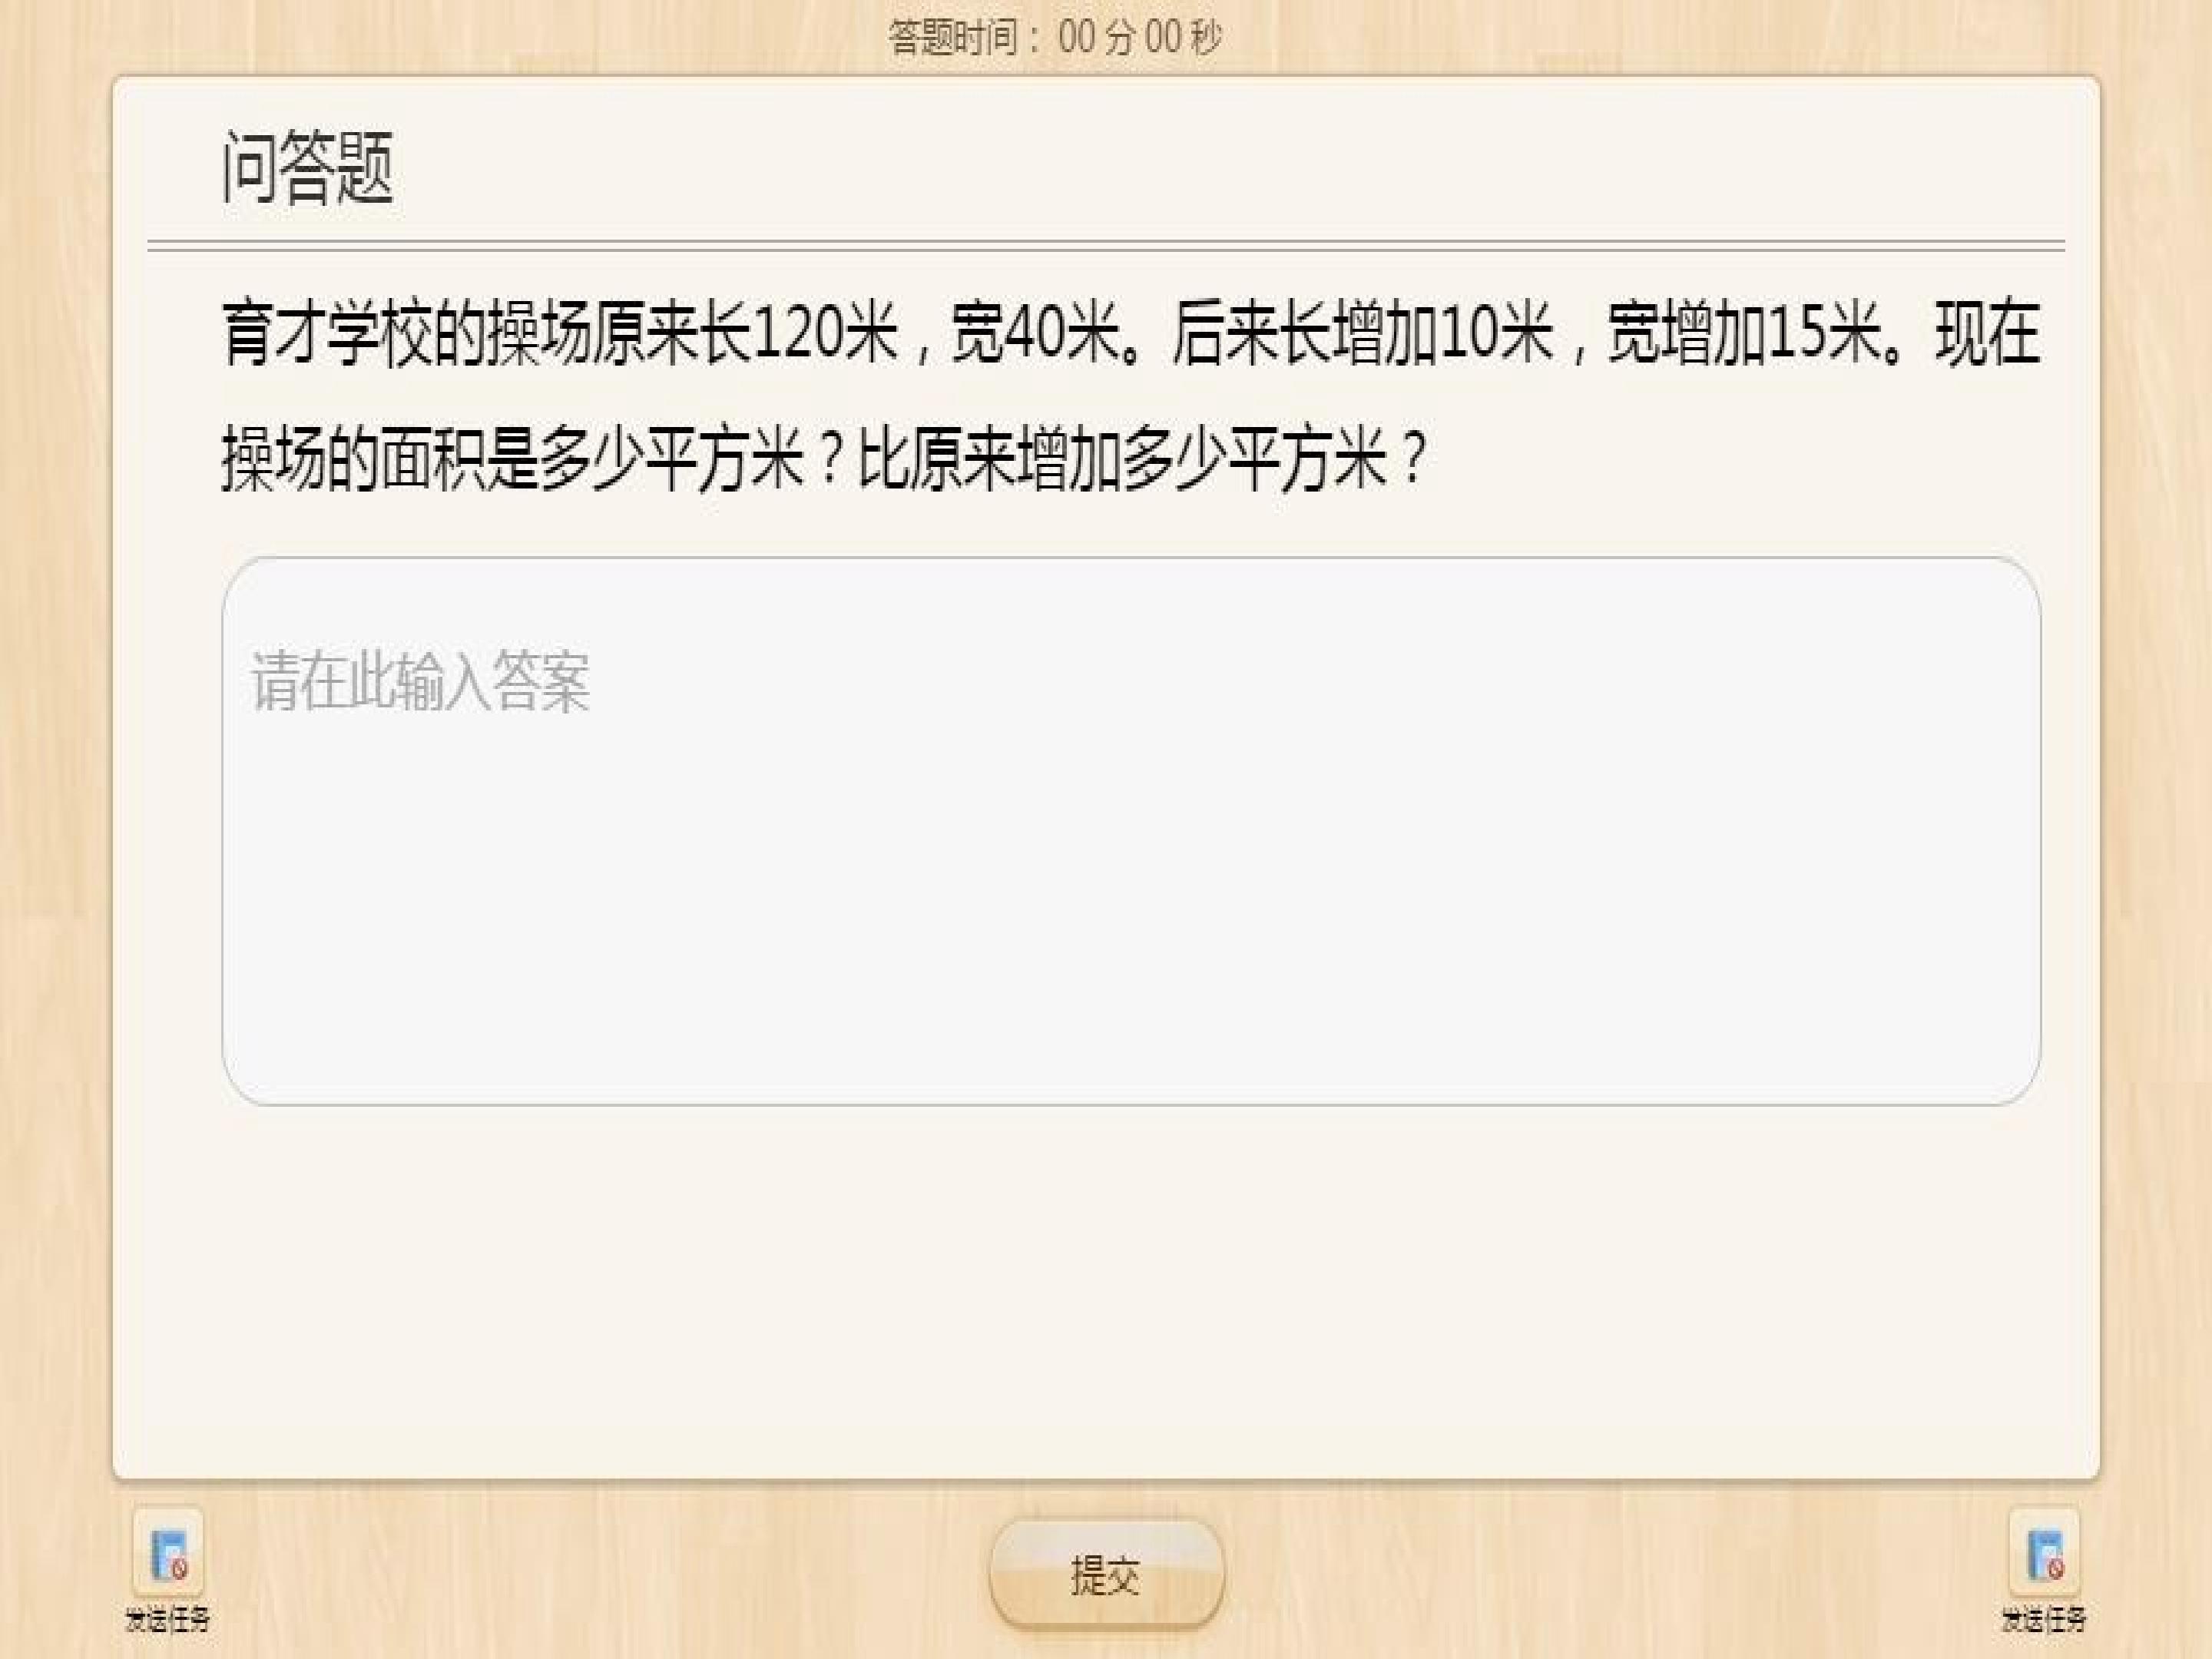Image resolution: width=2212 pixels, height=1659 pixels.
Task: Focus the 请在此输入答案 answer box
Action: point(1131,831)
